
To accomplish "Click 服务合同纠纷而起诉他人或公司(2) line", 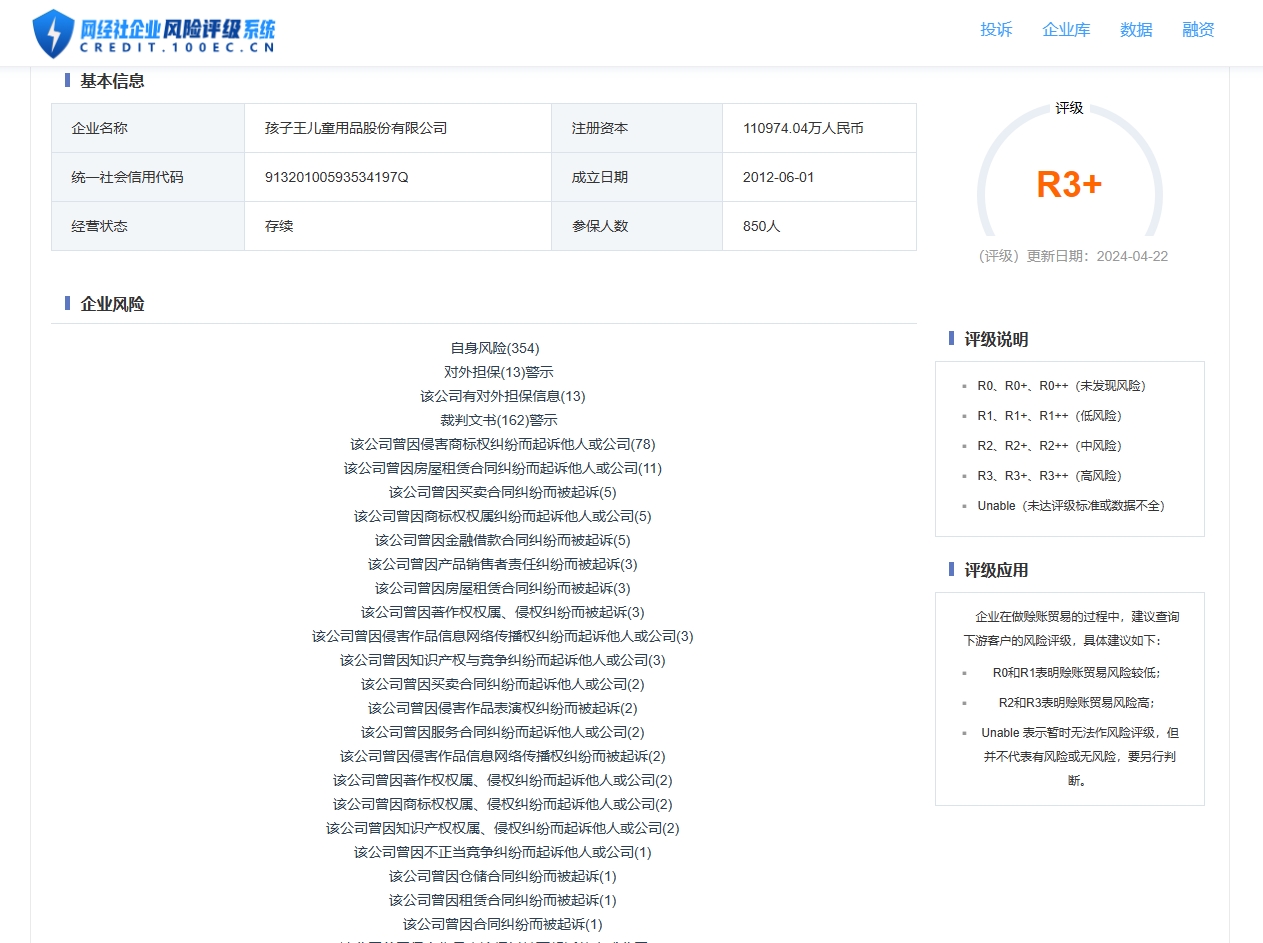I will 503,732.
